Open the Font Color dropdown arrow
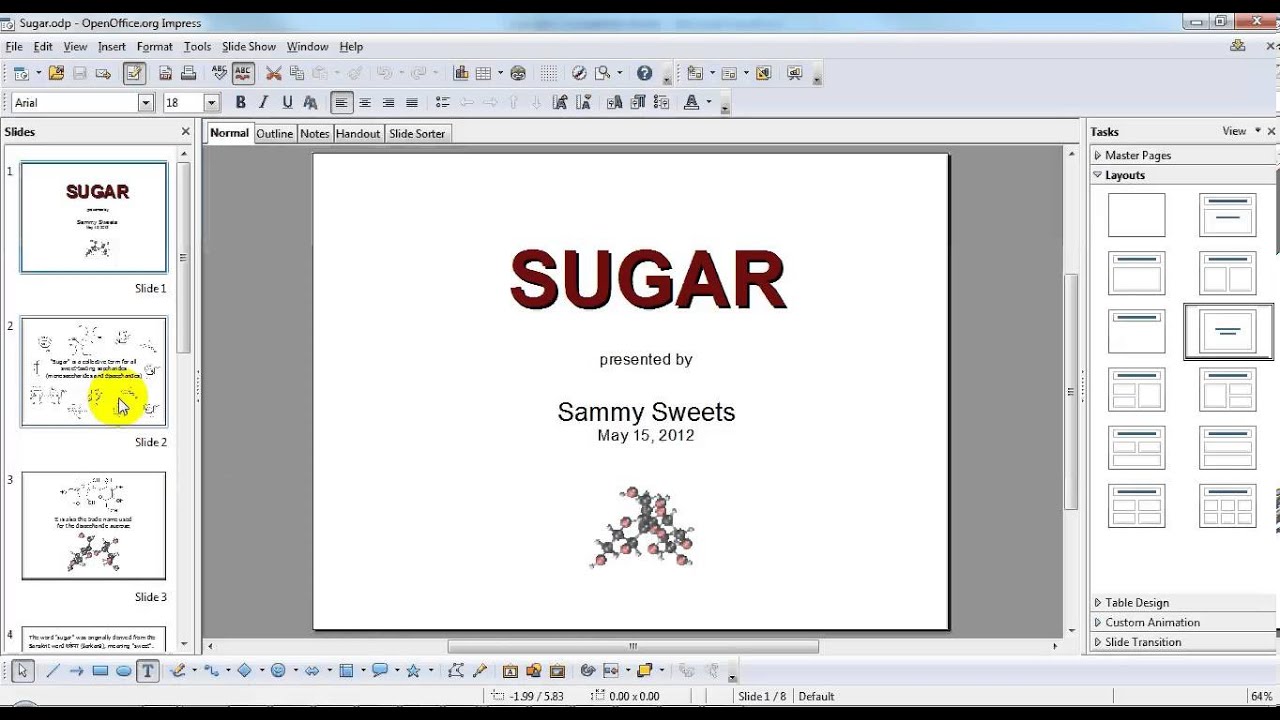Viewport: 1280px width, 720px height. click(x=709, y=102)
